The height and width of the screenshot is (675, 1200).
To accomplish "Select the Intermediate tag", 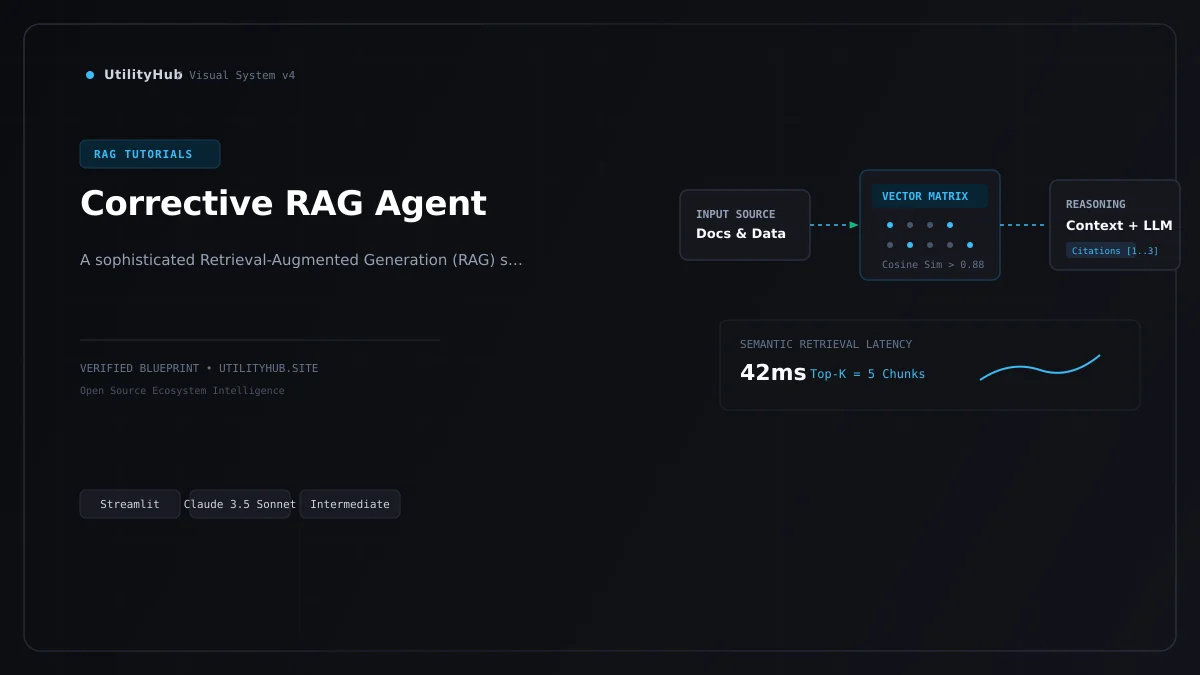I will pyautogui.click(x=350, y=504).
